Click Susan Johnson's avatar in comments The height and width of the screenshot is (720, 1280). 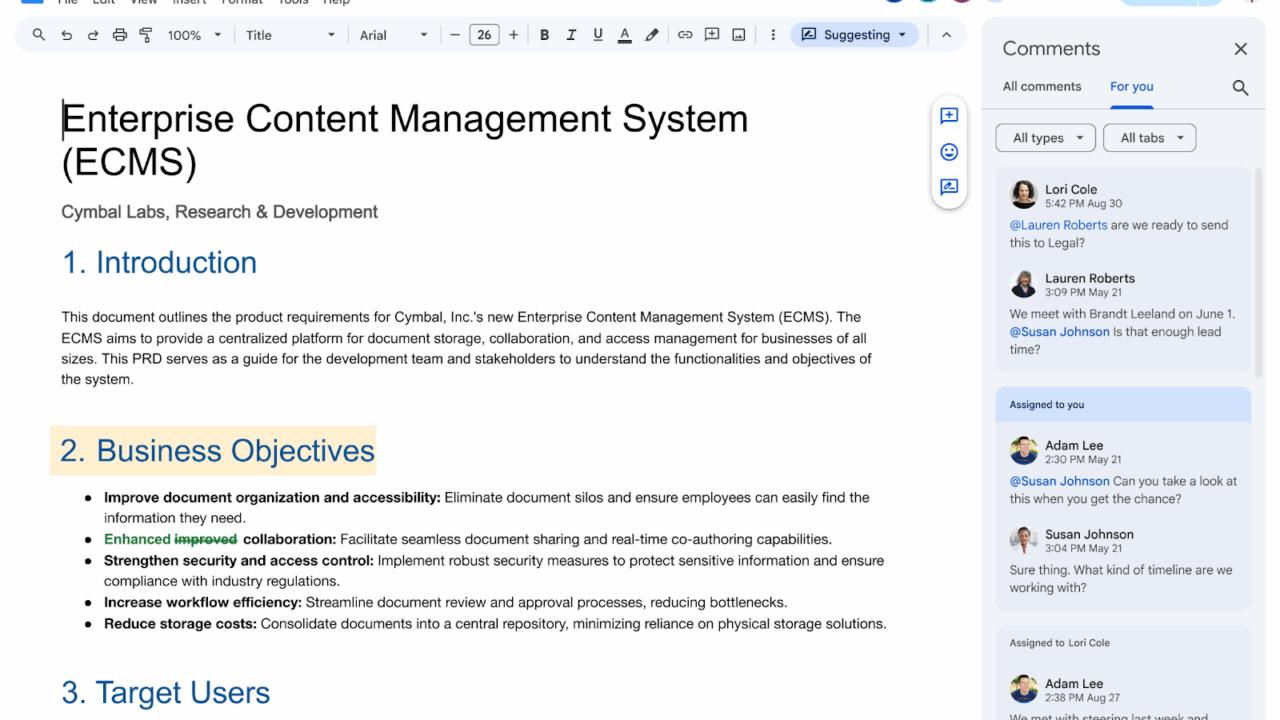pos(1024,540)
